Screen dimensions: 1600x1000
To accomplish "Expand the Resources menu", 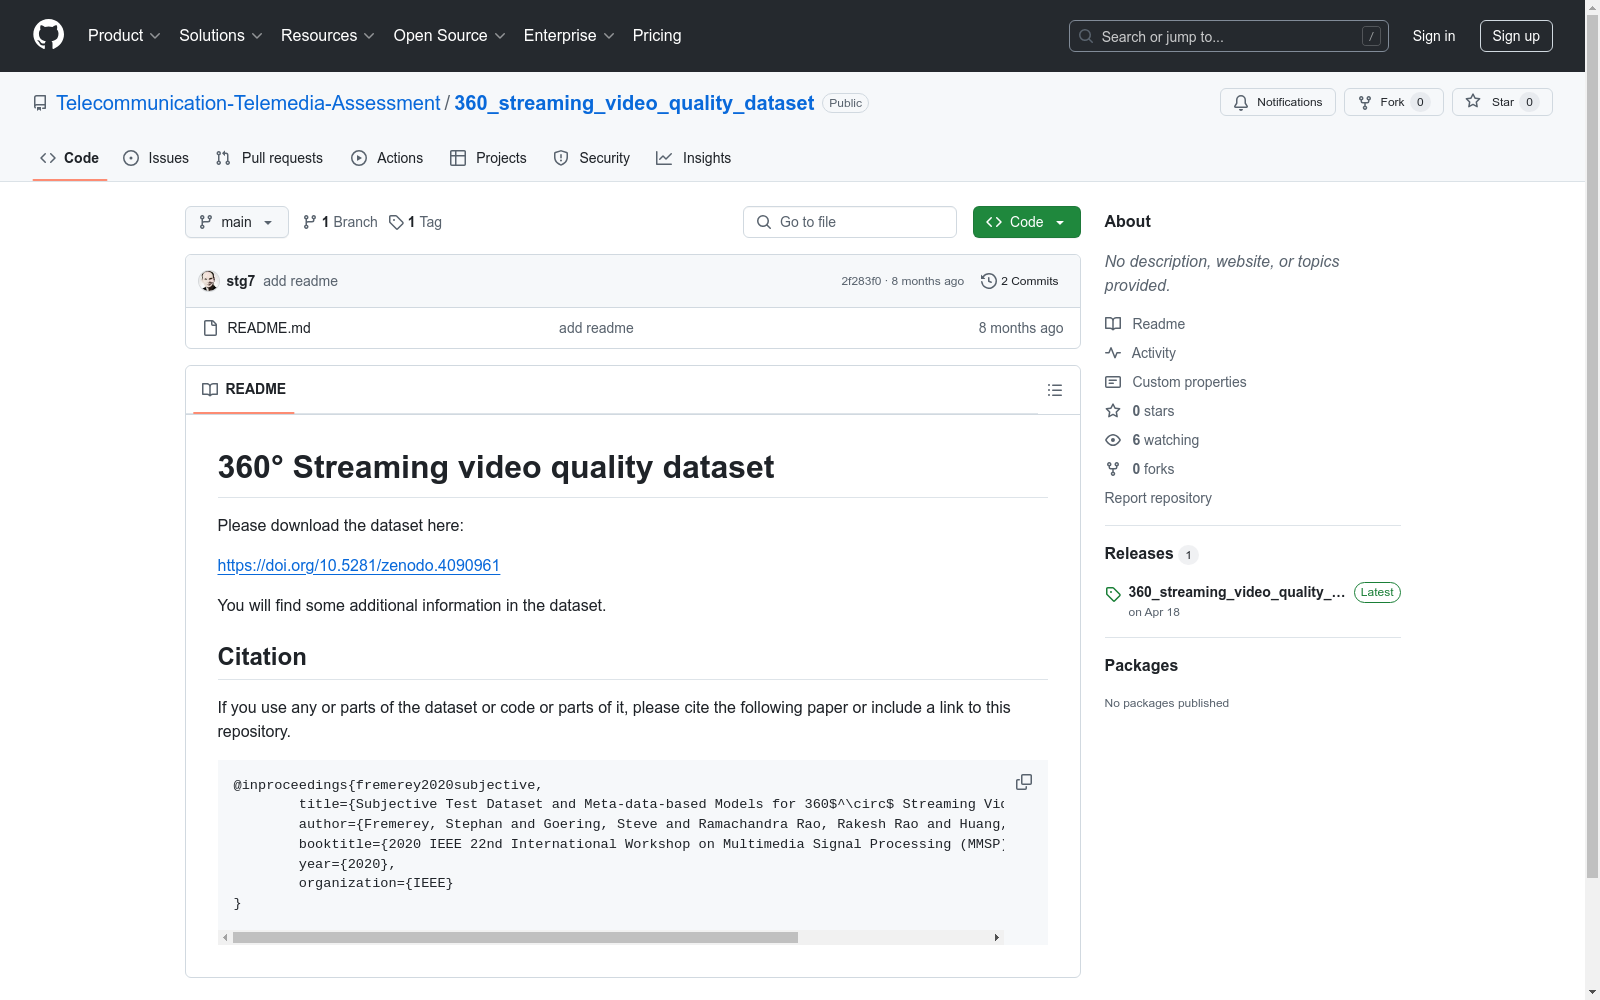I will [328, 36].
